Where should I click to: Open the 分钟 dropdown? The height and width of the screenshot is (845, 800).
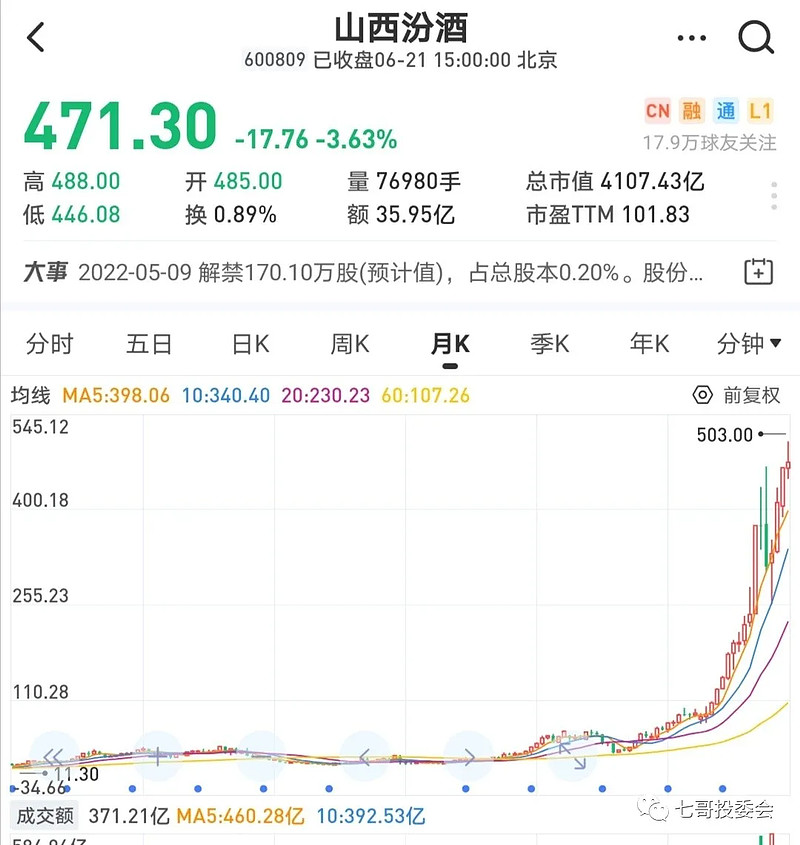pos(749,344)
